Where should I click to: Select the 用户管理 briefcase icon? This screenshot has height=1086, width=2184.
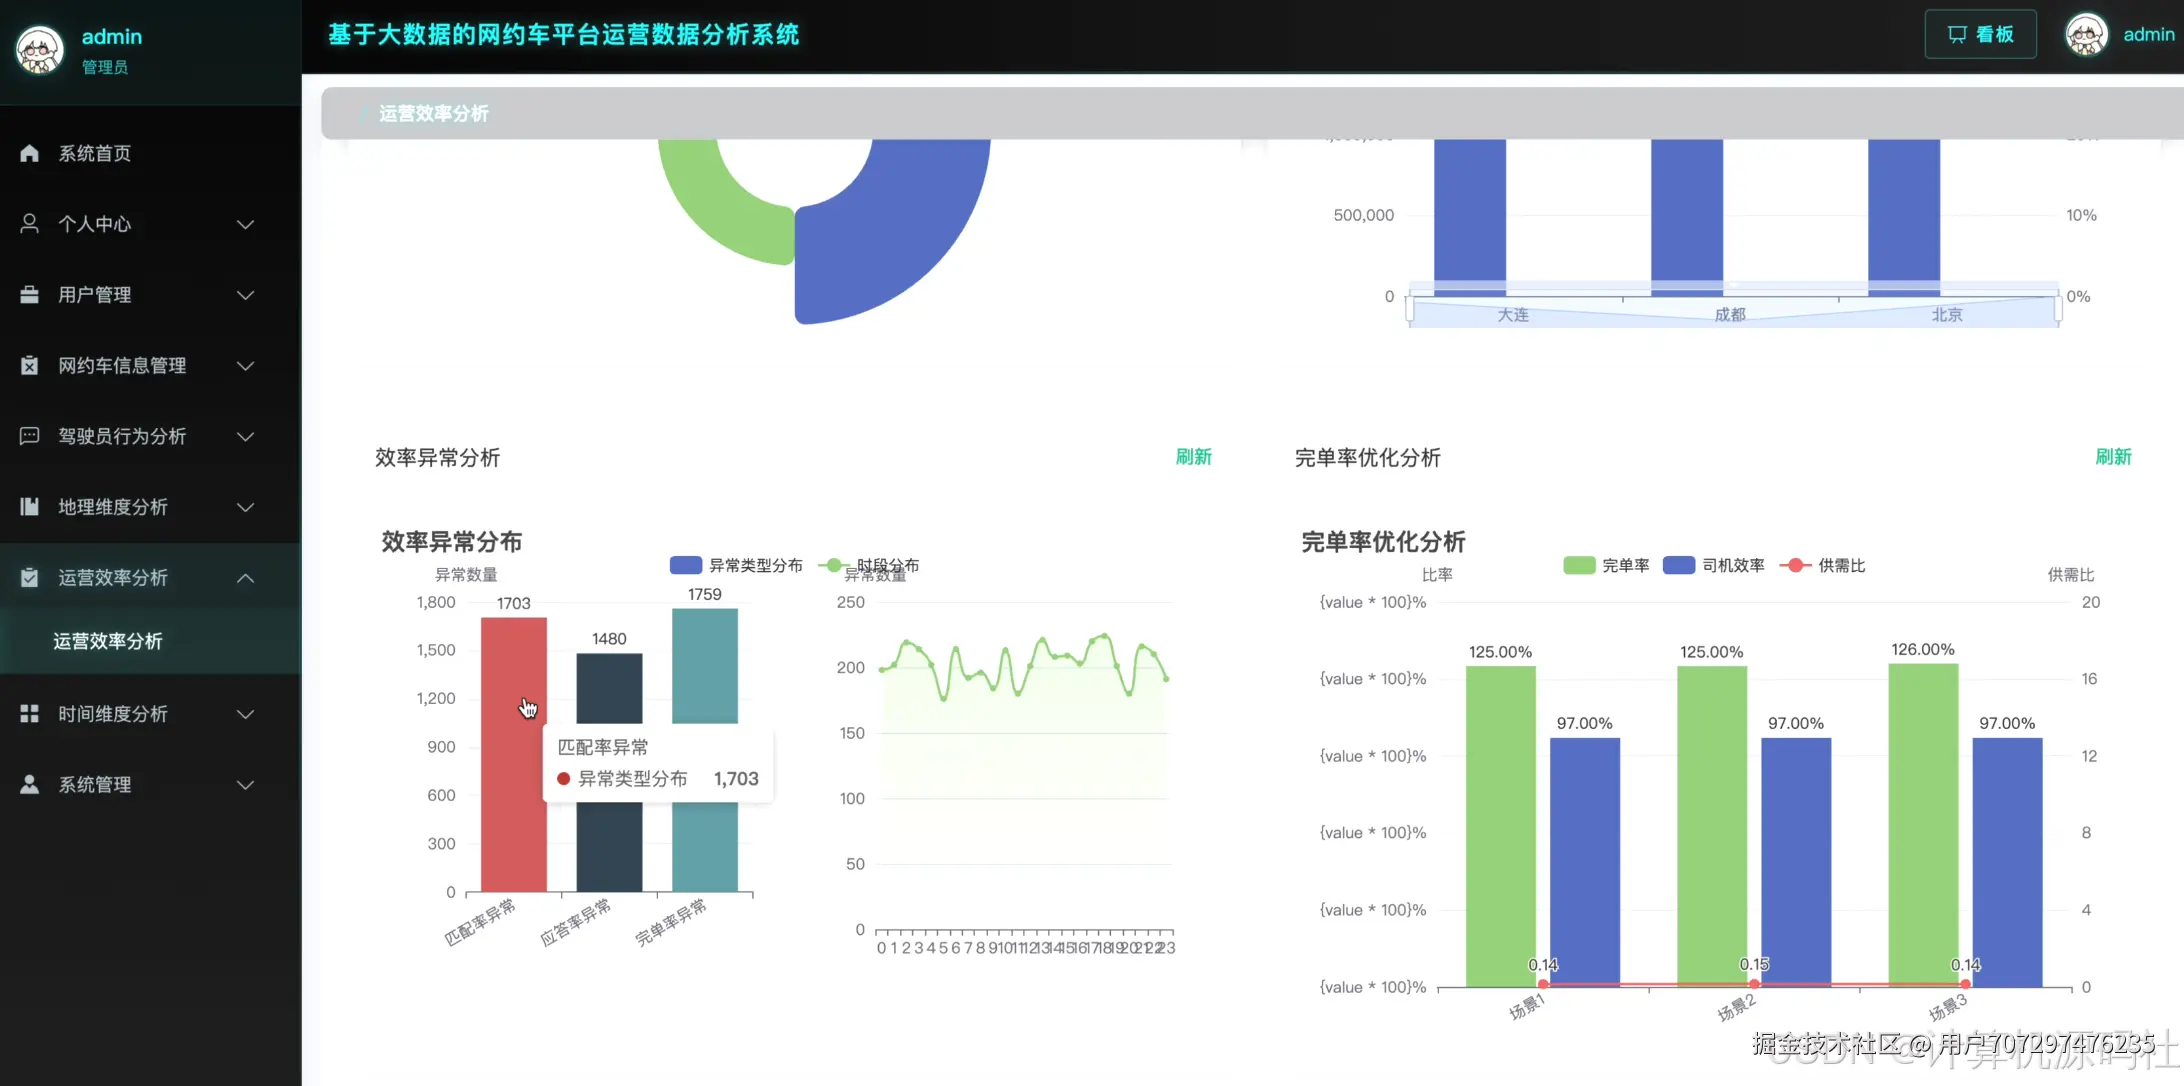coord(28,294)
